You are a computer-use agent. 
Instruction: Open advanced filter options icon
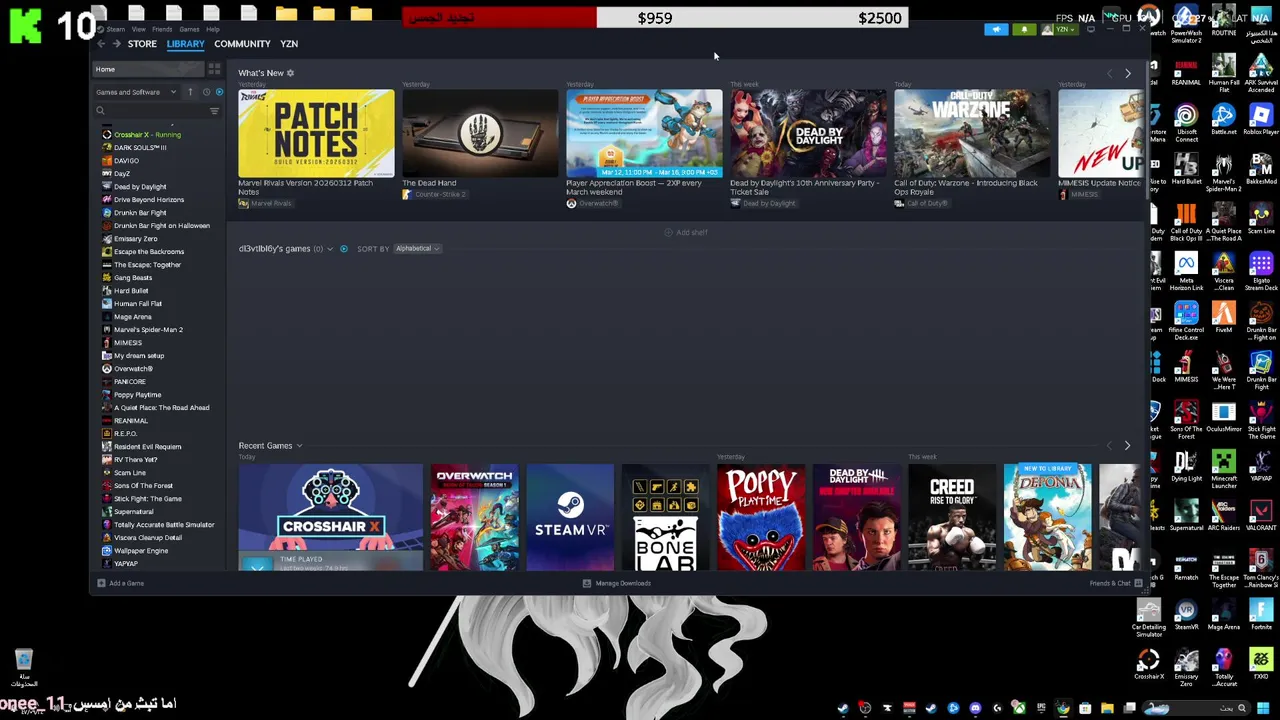pos(214,111)
